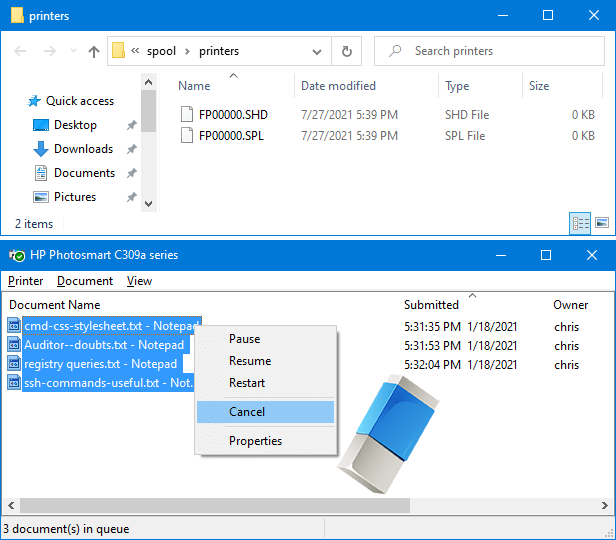
Task: Choose Pause in the context menu
Action: click(x=244, y=339)
